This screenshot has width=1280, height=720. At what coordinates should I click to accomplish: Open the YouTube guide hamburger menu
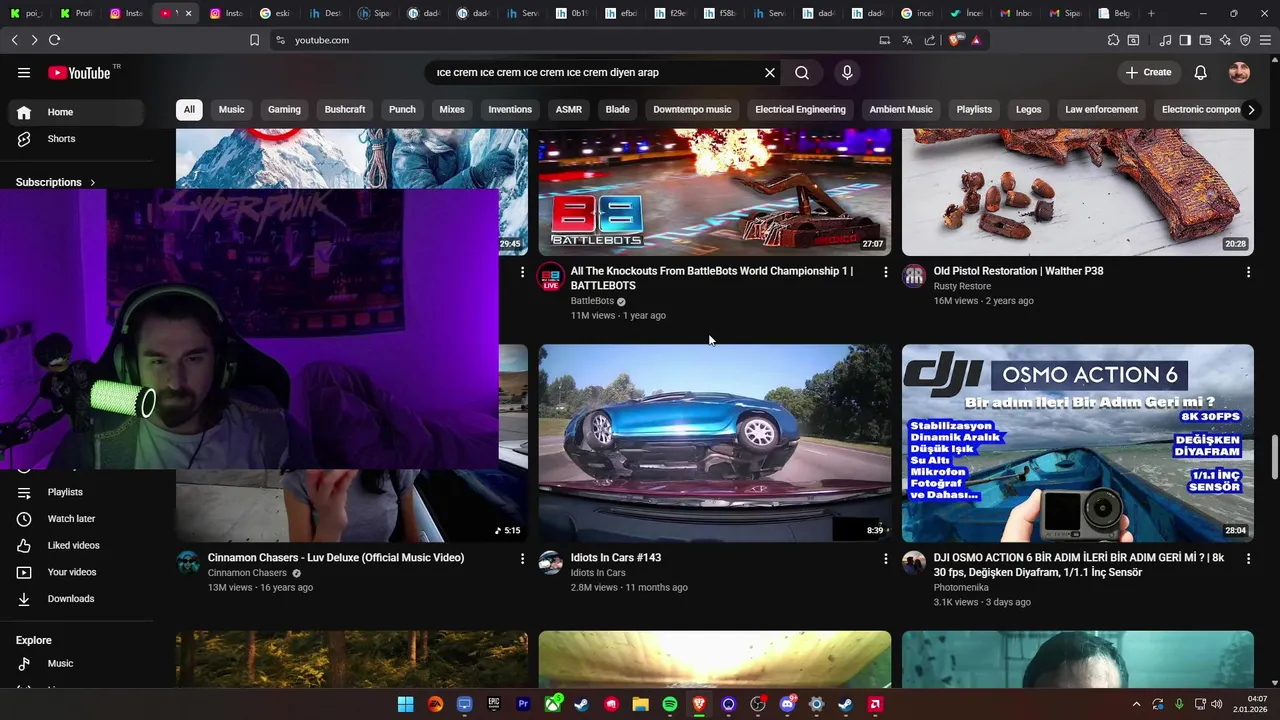tap(24, 72)
